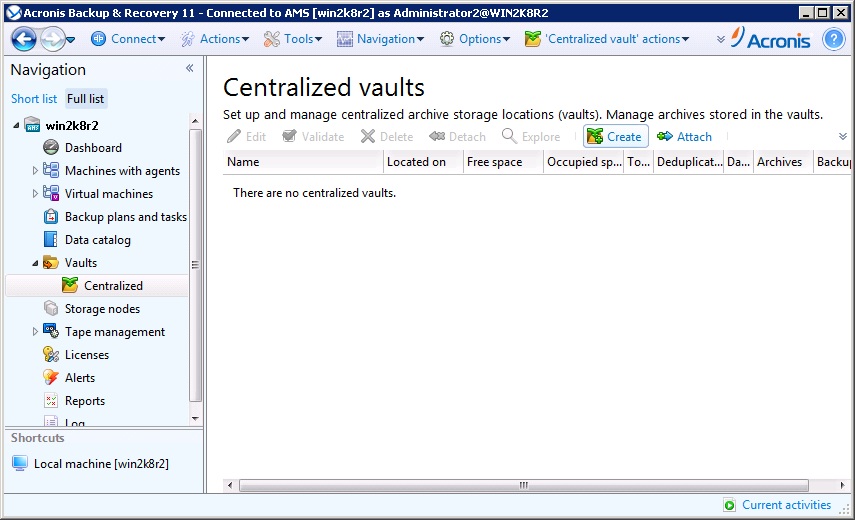Open Data catalog
This screenshot has width=855, height=520.
98,240
